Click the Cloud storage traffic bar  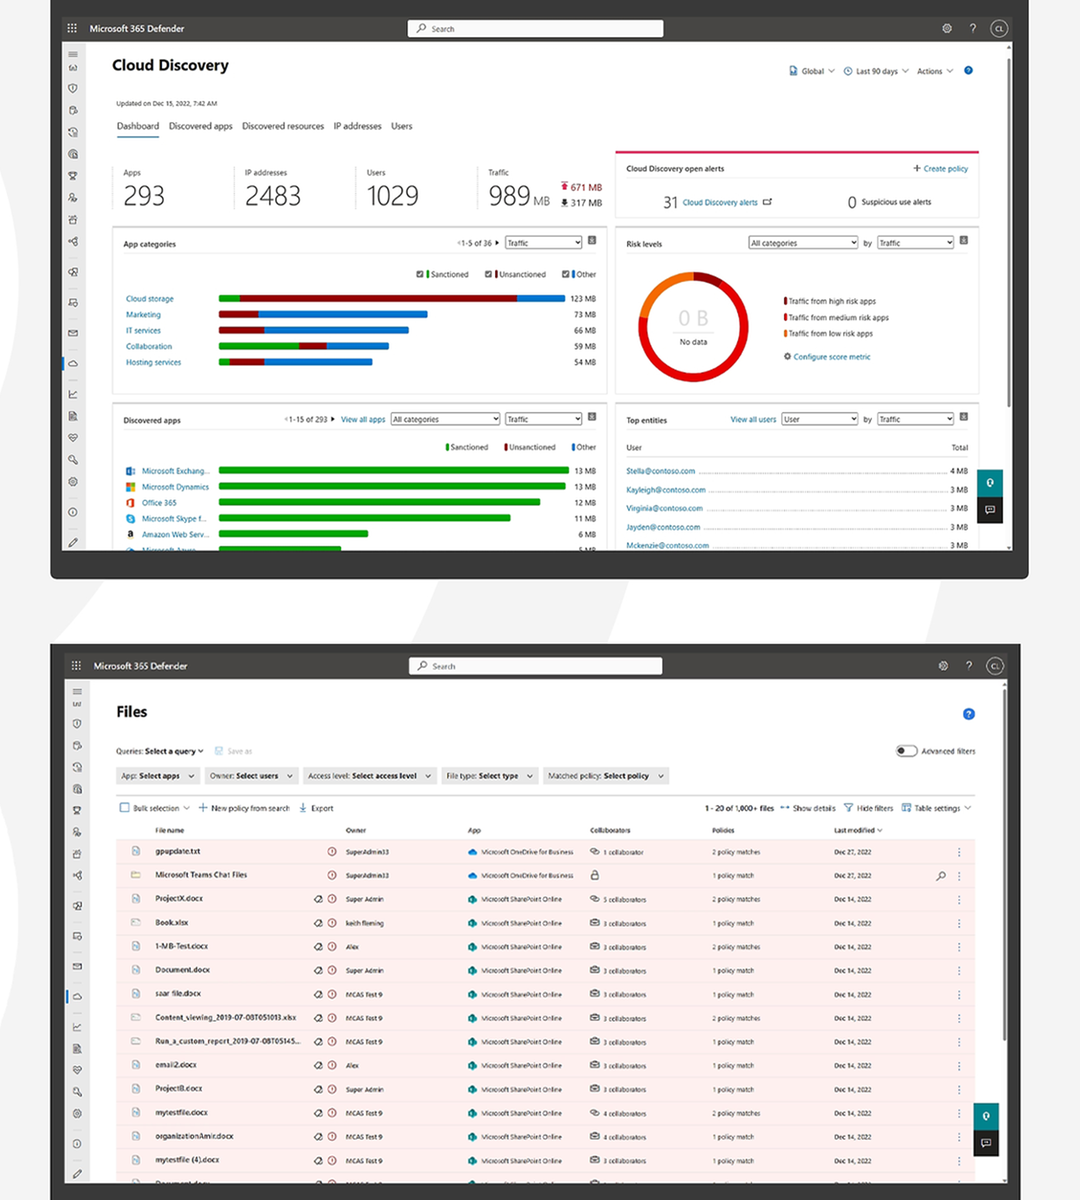click(x=392, y=299)
